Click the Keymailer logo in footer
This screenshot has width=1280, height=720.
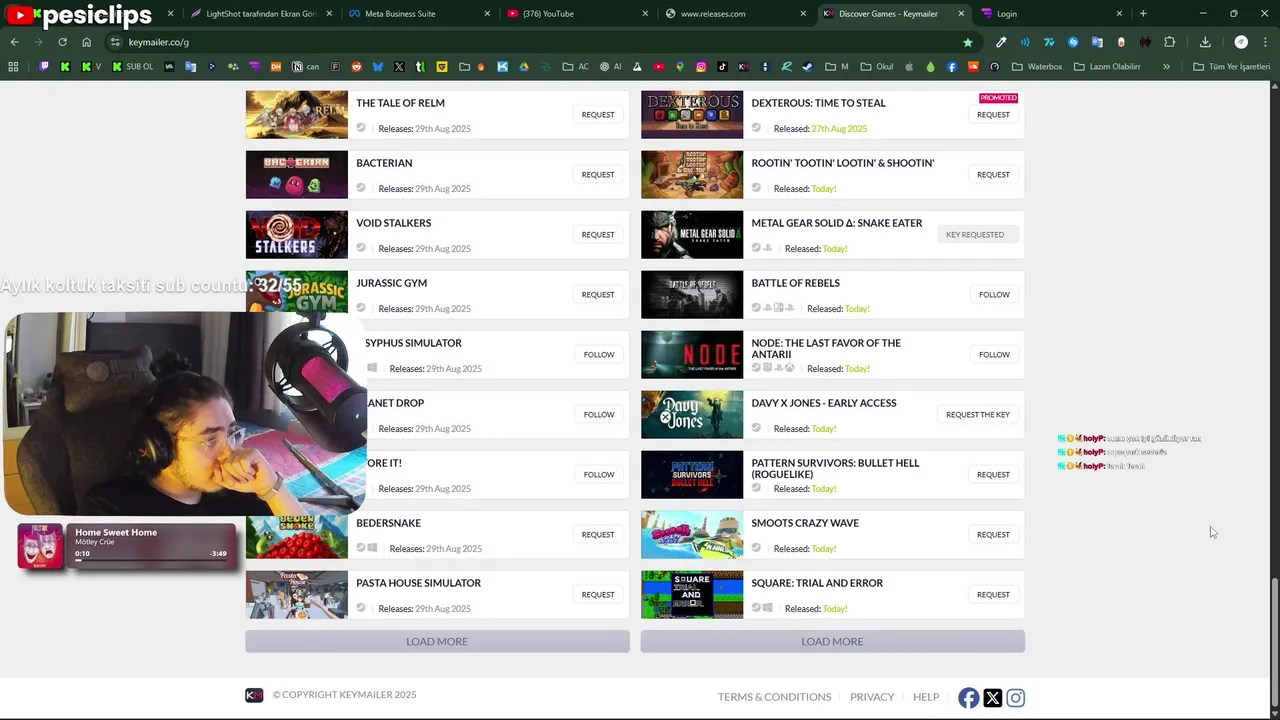pyautogui.click(x=254, y=695)
